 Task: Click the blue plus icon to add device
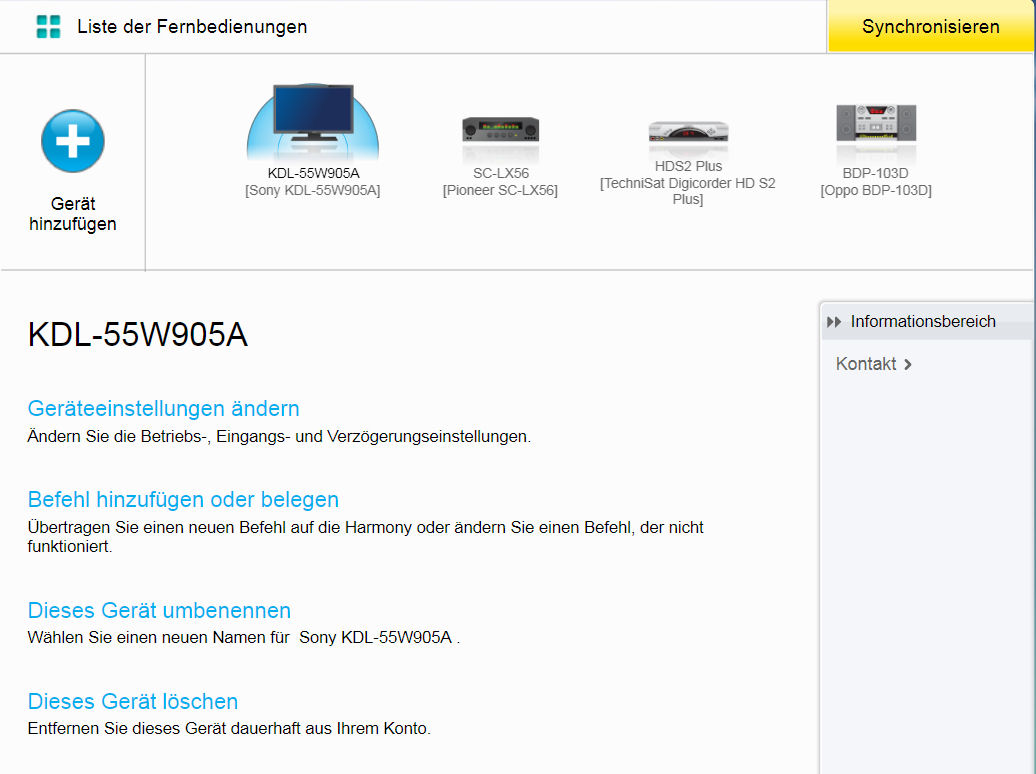point(72,141)
